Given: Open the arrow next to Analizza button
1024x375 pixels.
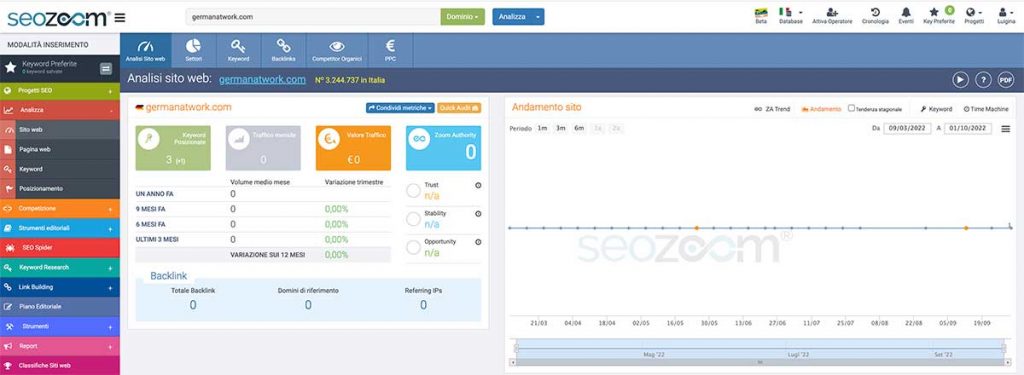Looking at the screenshot, I should pos(537,17).
